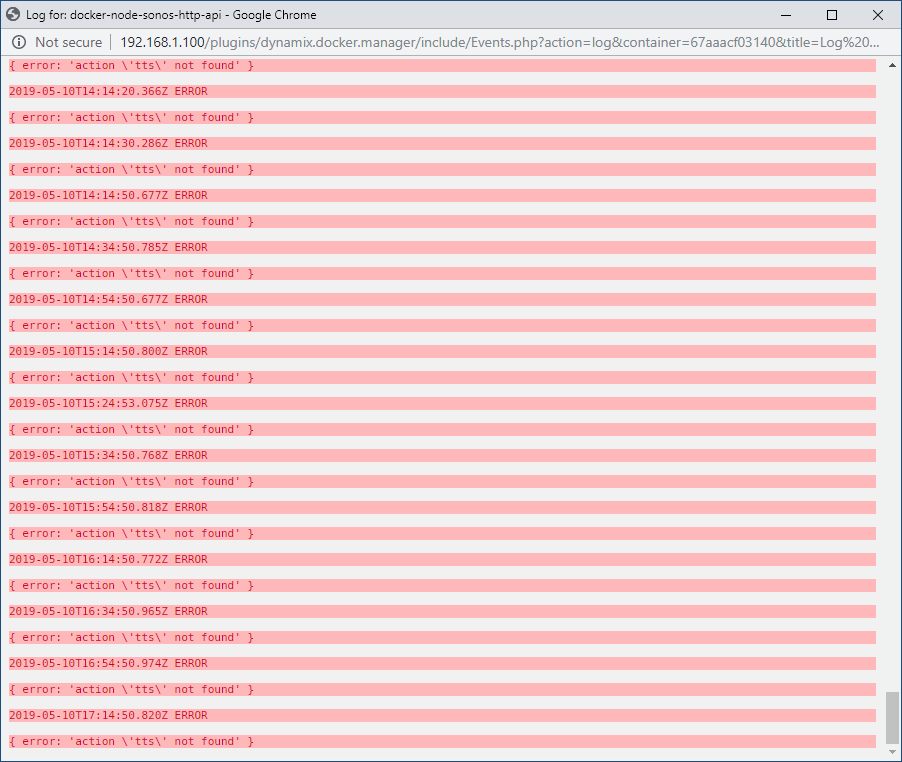The height and width of the screenshot is (762, 902).
Task: Maximize the Chrome log window
Action: pos(832,15)
